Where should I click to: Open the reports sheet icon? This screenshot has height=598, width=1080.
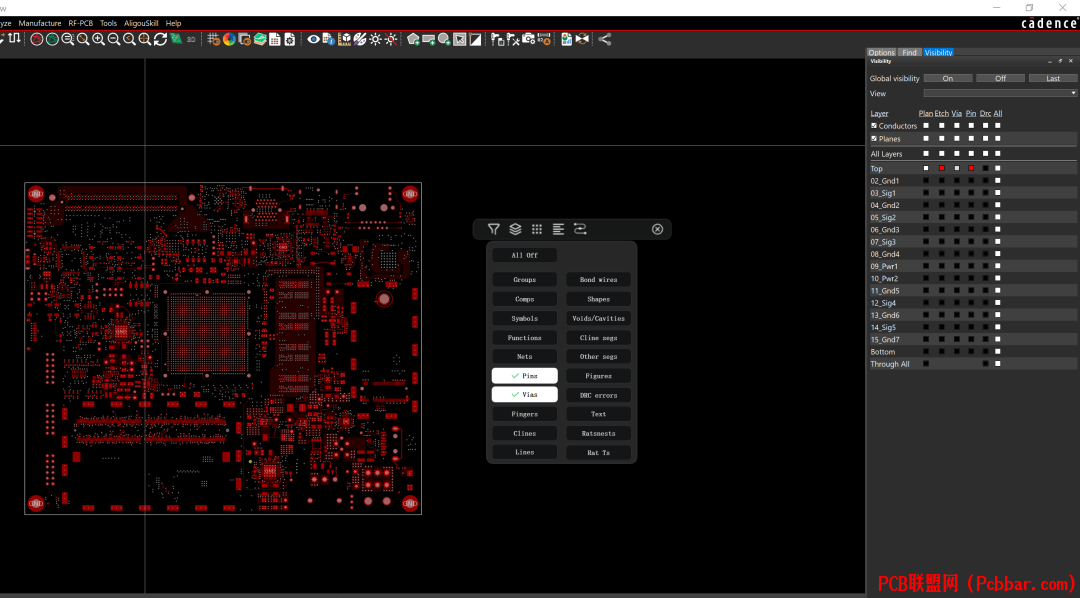point(275,39)
